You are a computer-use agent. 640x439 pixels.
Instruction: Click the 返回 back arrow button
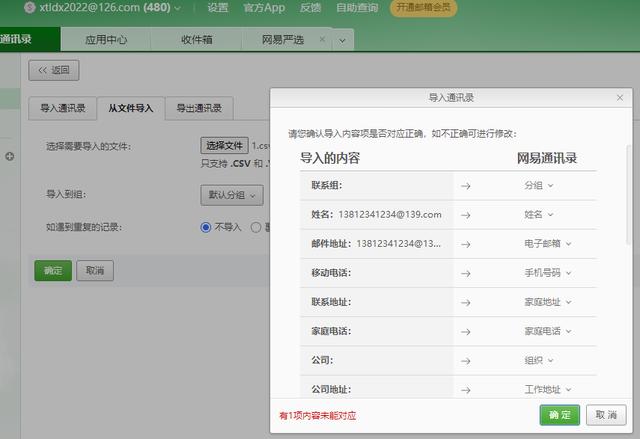coord(54,71)
